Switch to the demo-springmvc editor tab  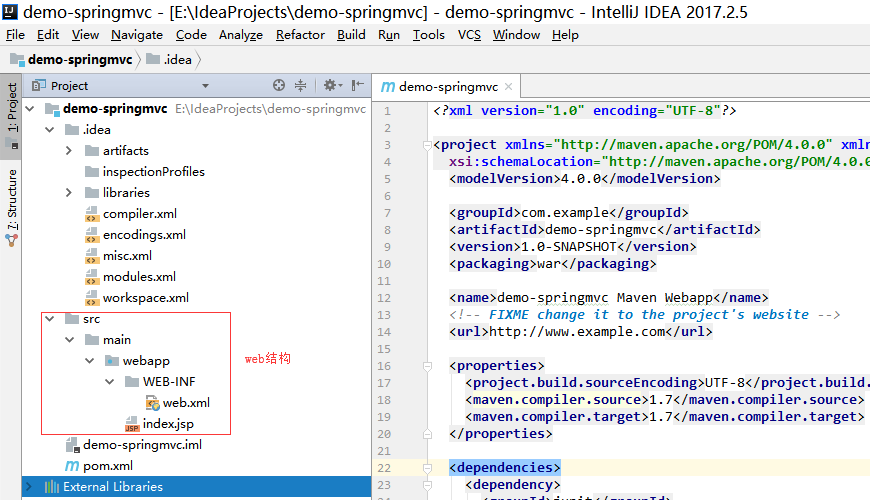pyautogui.click(x=447, y=87)
